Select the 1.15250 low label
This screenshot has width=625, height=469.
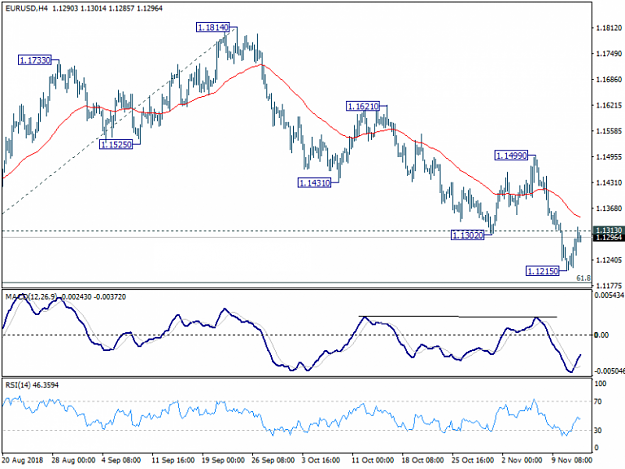[116, 145]
